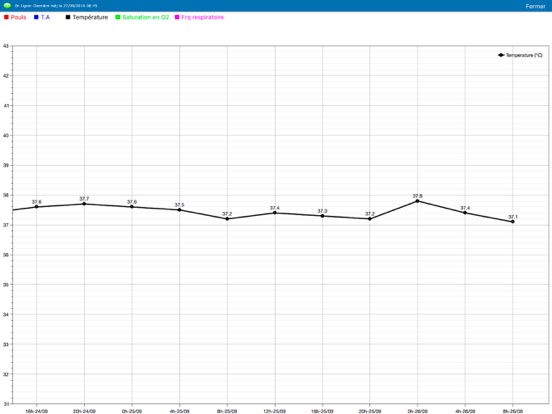
Task: Click the 38 value on the y-axis
Action: tap(6, 195)
